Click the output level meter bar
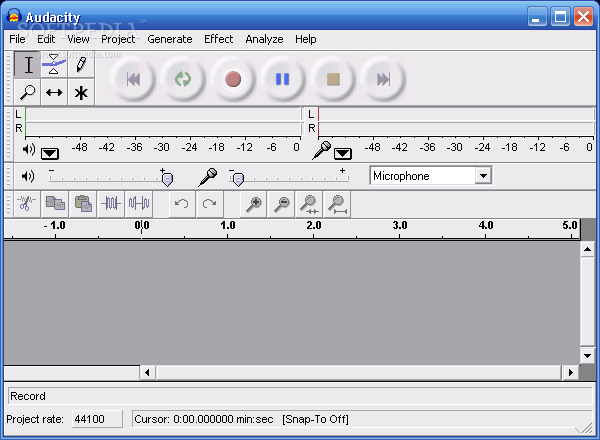This screenshot has height=440, width=600. 163,121
